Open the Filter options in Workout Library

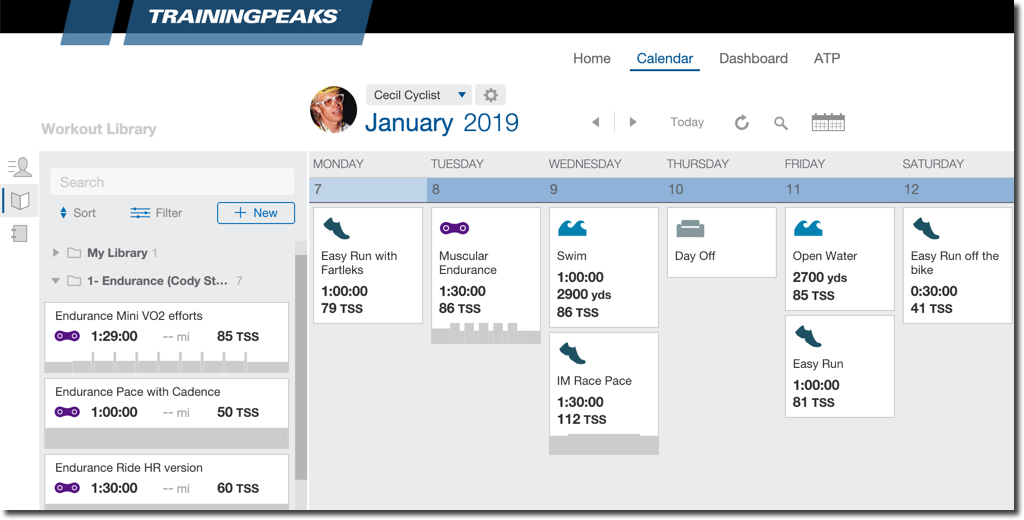(156, 213)
